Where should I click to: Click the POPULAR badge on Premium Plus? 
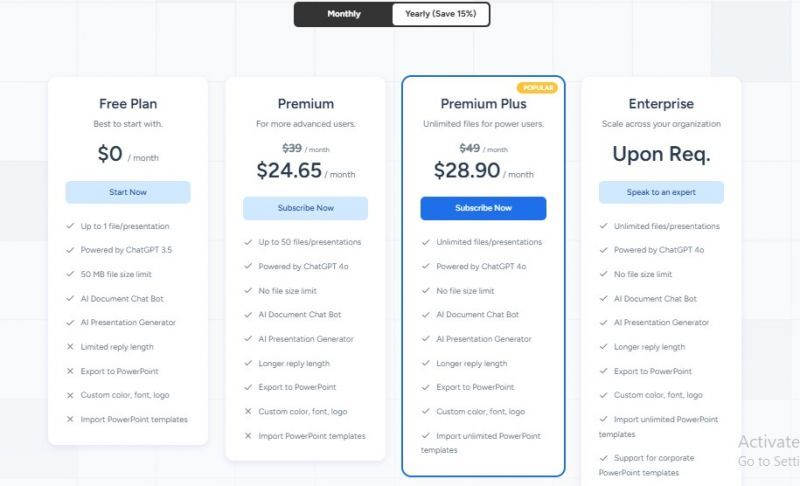[537, 88]
